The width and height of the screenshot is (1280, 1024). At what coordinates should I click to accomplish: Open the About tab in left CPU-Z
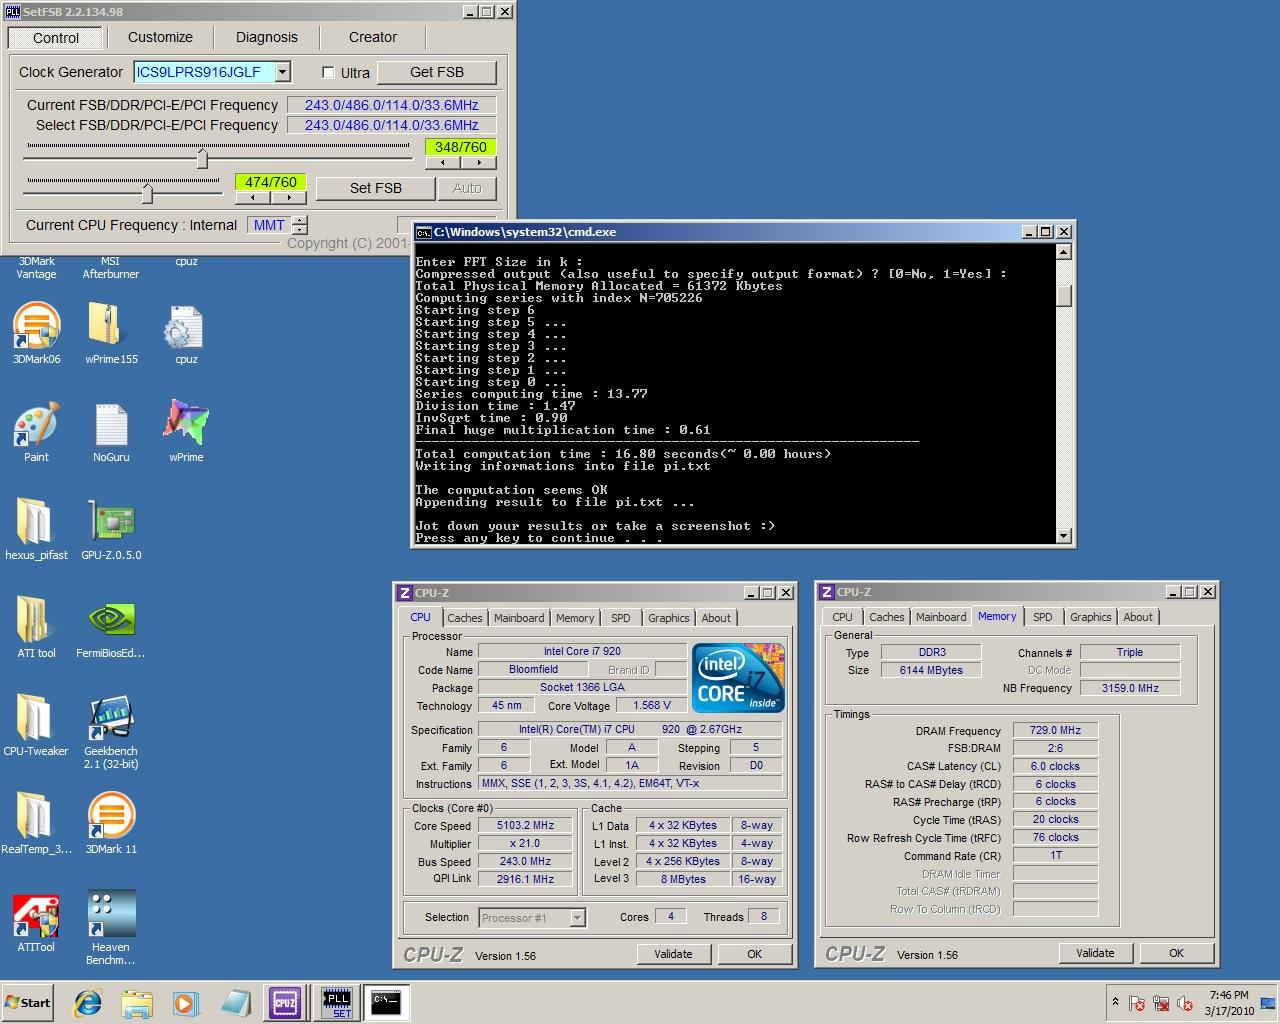[x=716, y=618]
